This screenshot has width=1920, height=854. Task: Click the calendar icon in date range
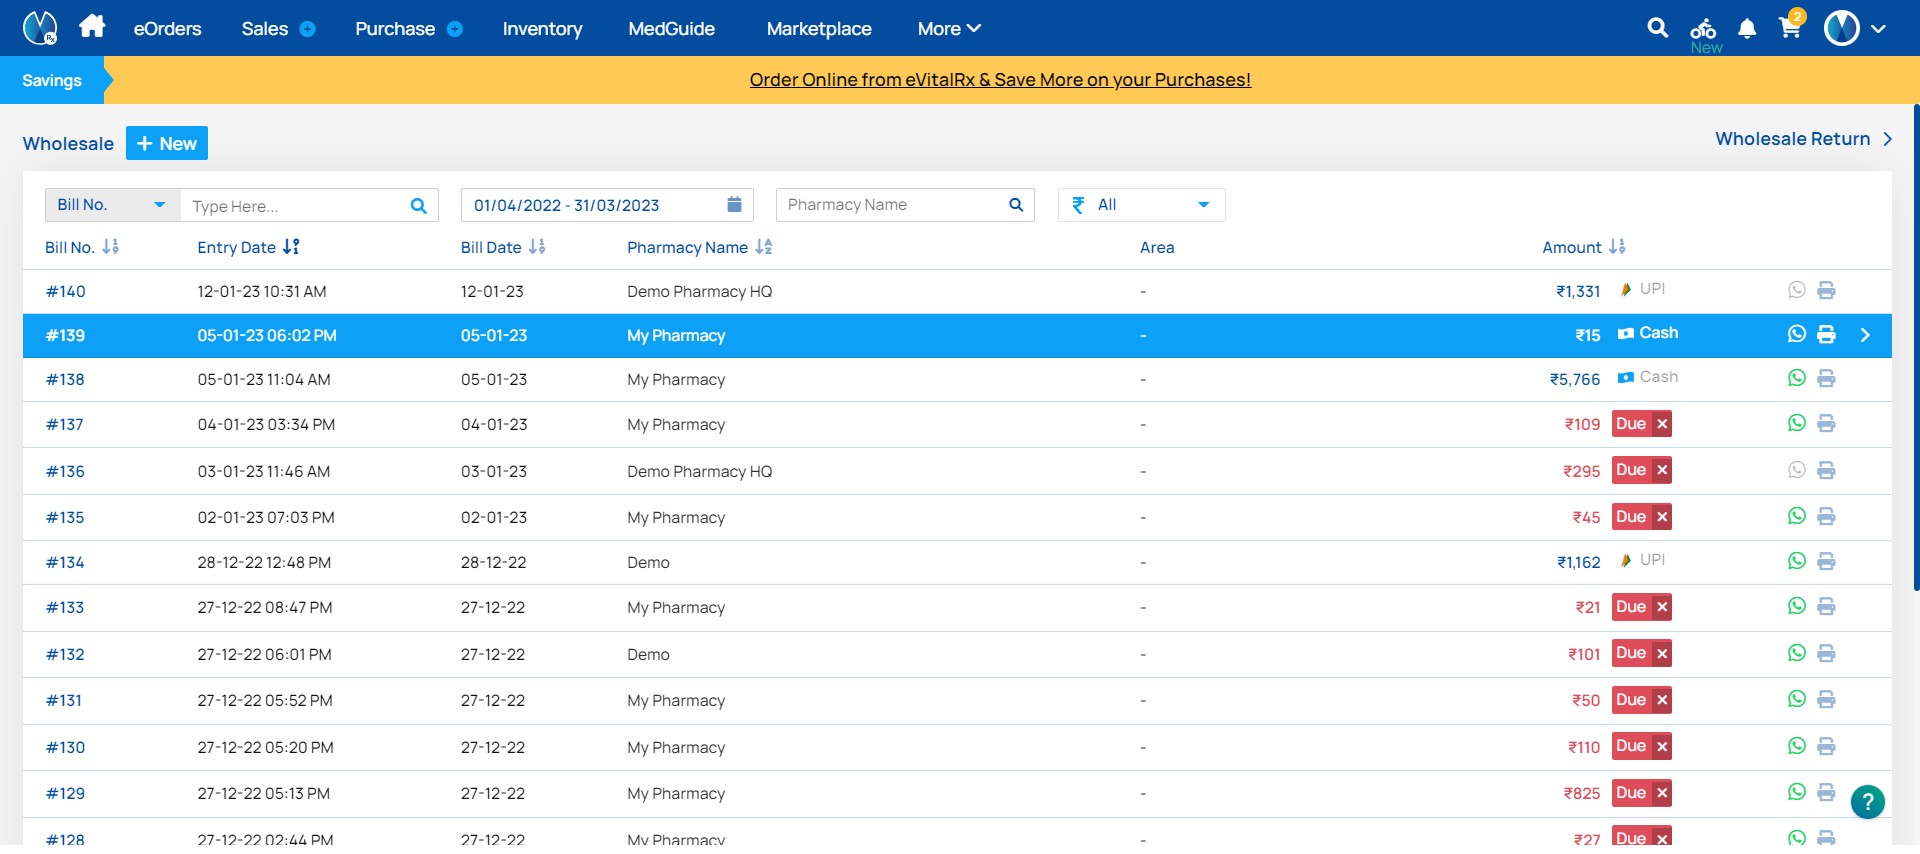734,205
